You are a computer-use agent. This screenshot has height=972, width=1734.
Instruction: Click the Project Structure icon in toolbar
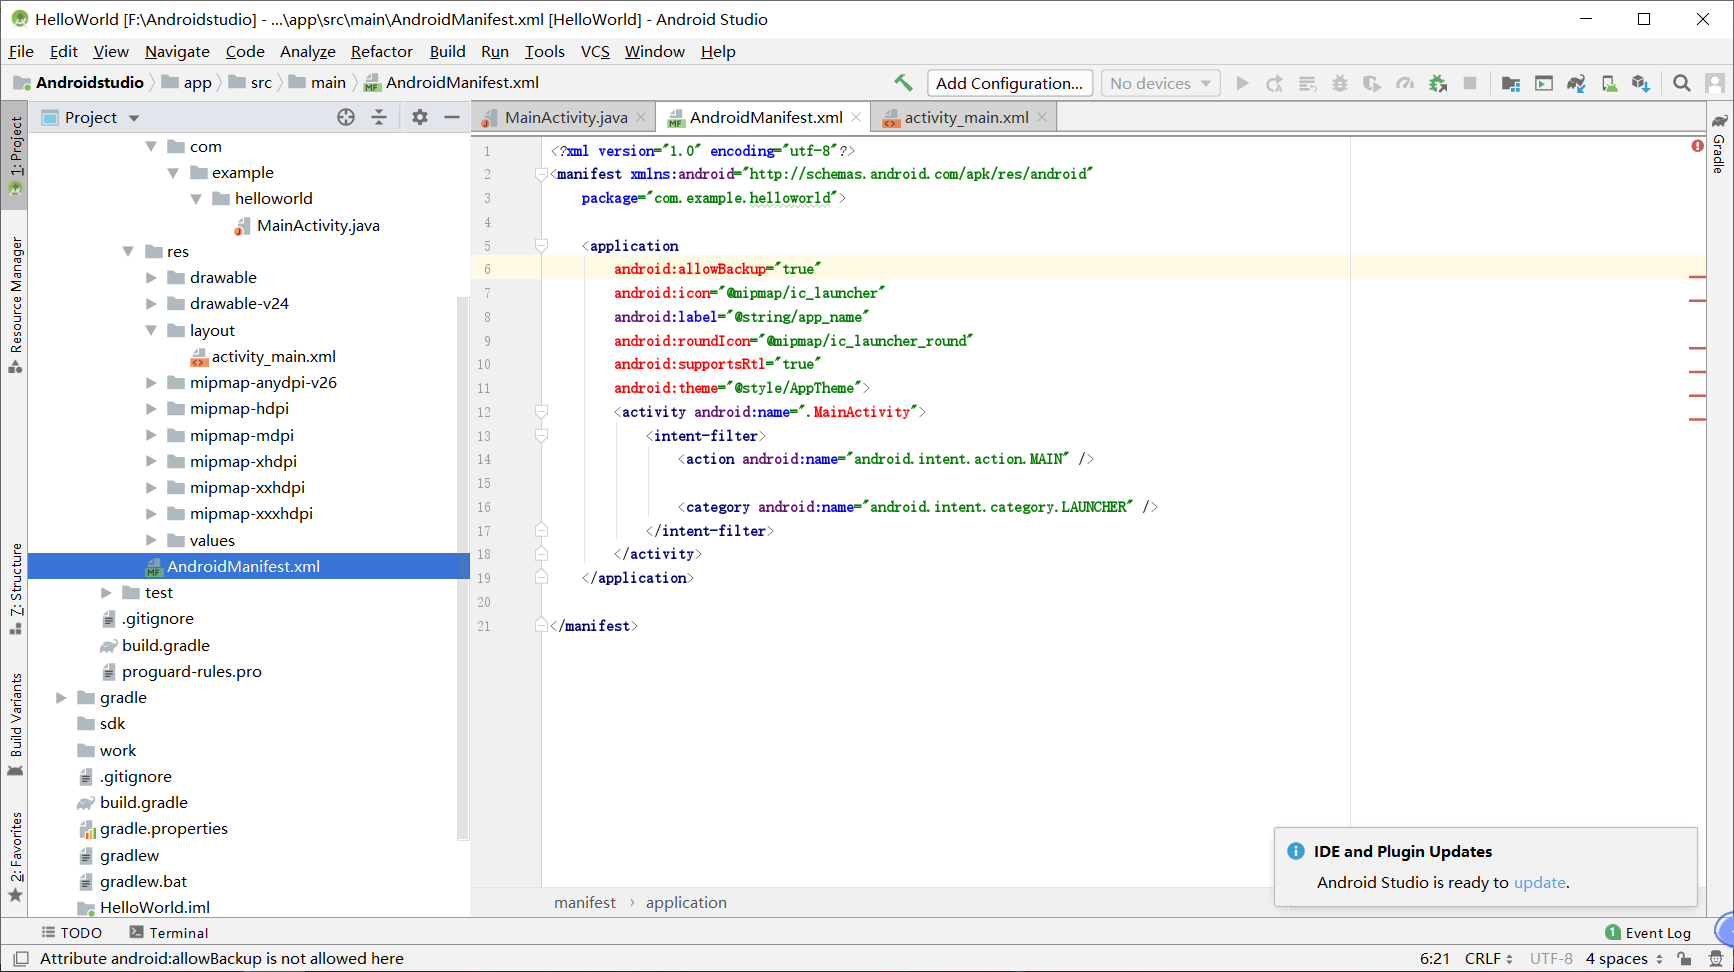(x=1511, y=83)
